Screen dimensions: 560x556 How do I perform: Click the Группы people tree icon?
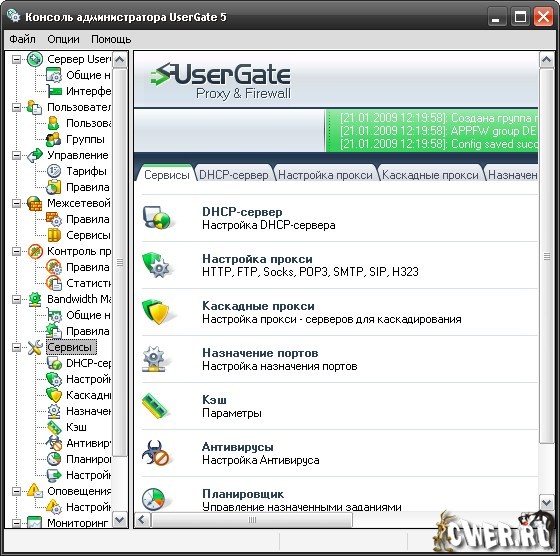click(x=54, y=139)
